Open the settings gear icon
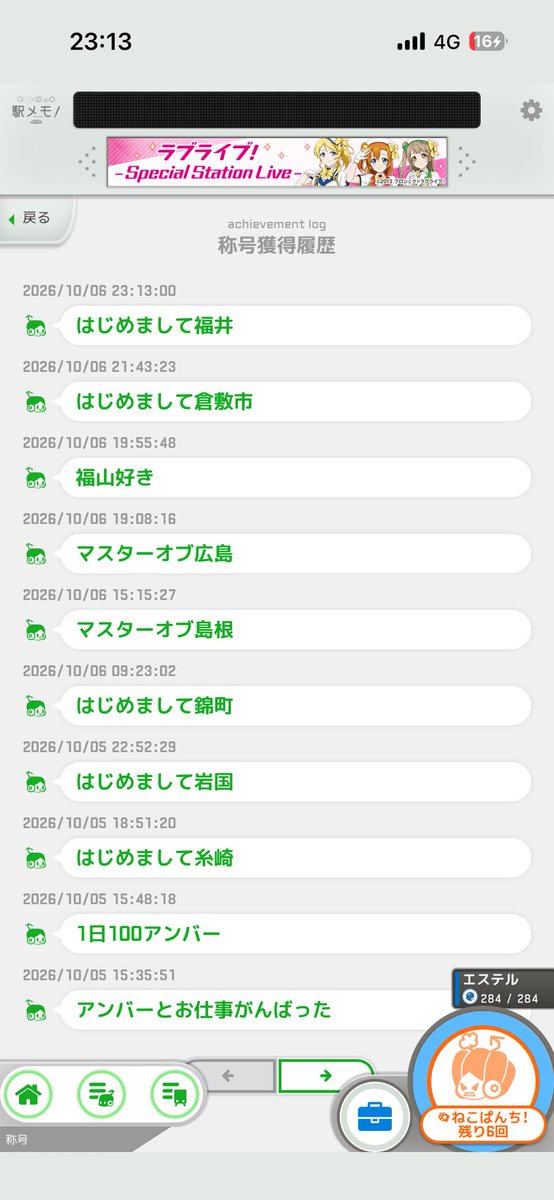 [531, 110]
